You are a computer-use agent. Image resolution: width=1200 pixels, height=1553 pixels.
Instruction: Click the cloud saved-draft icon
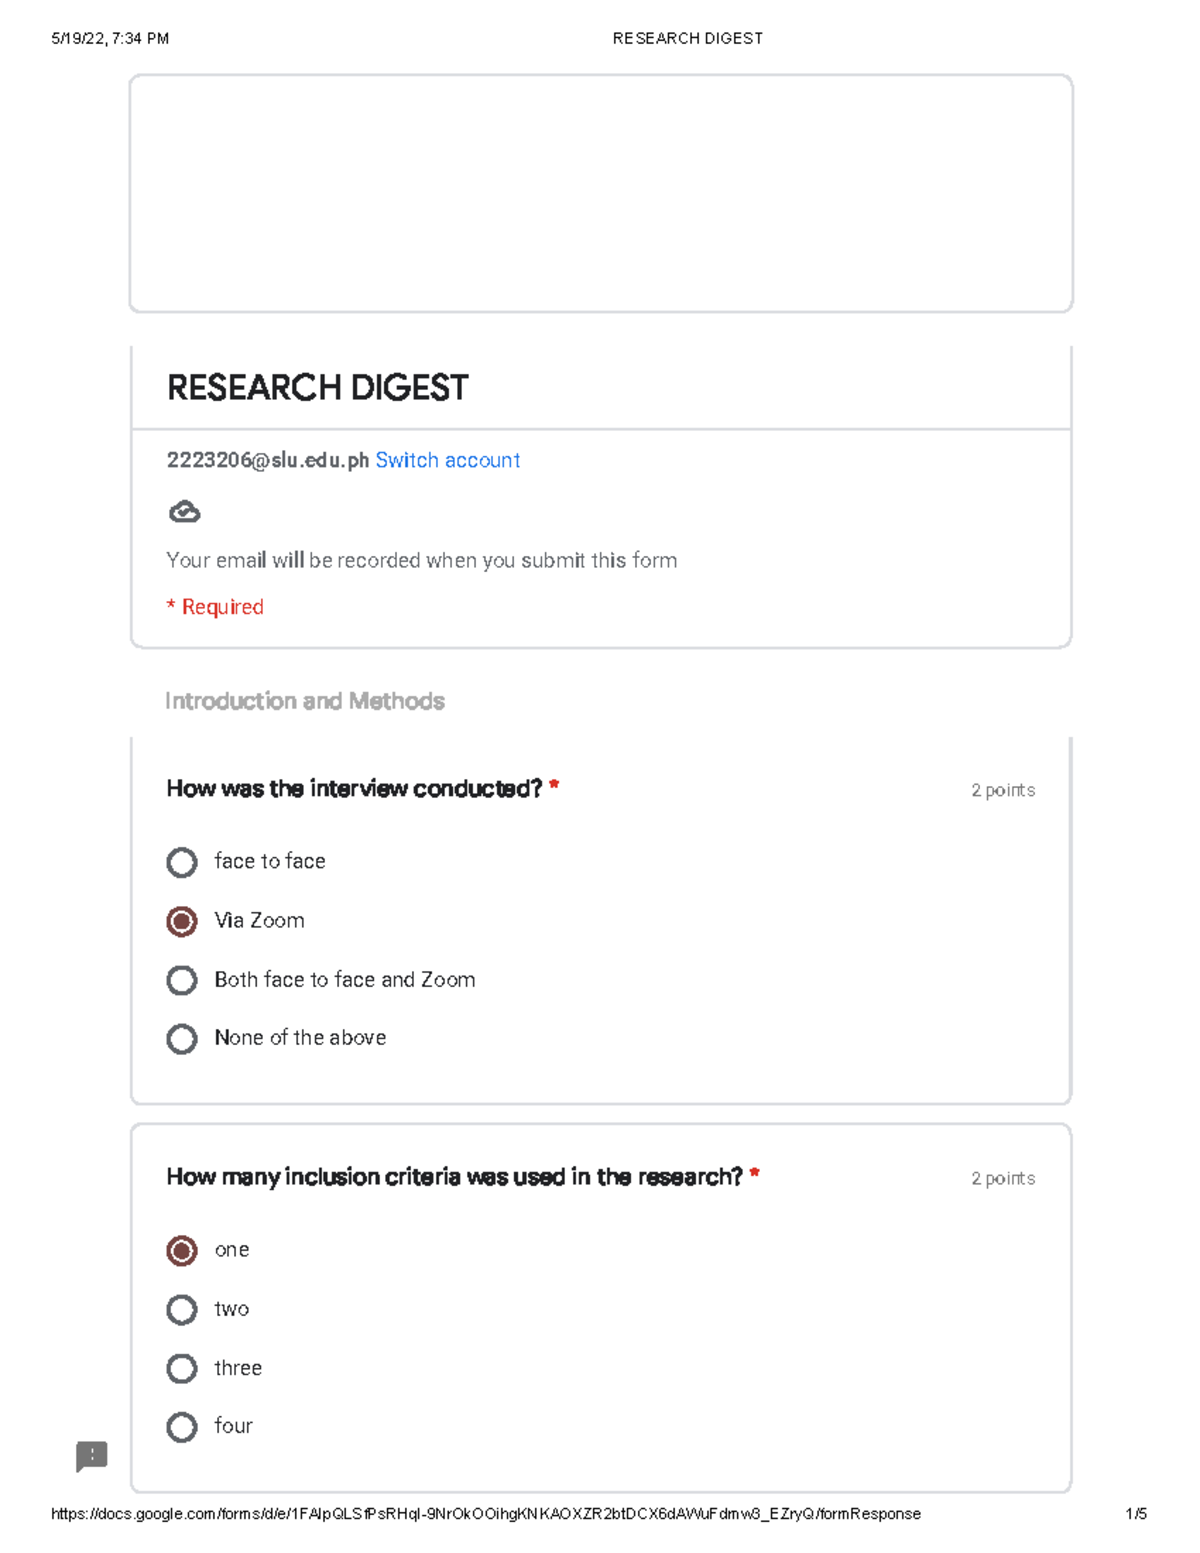184,512
